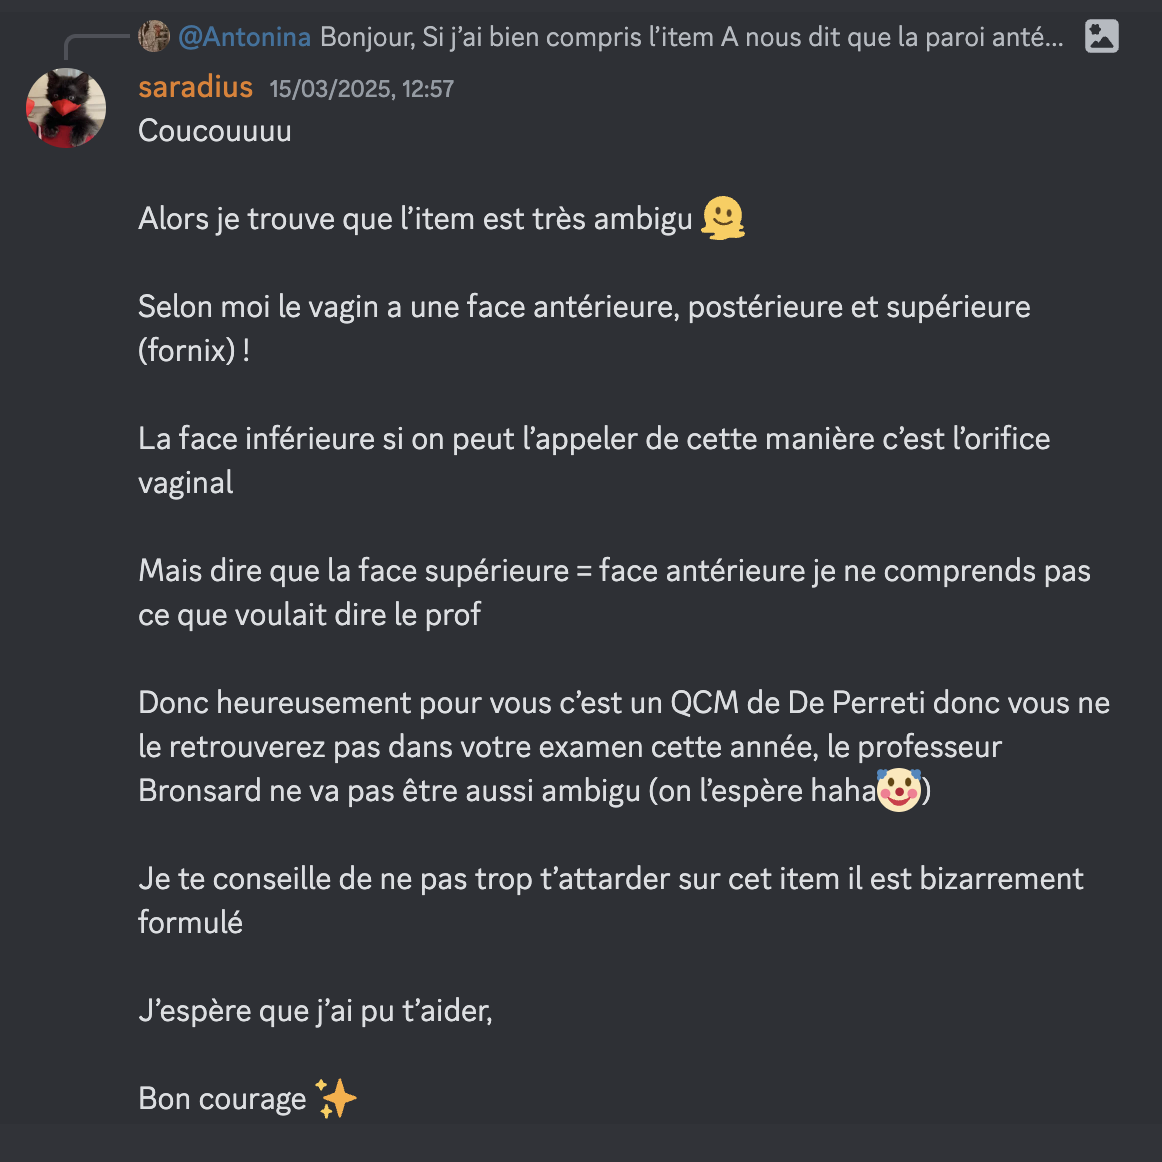Open Antonina's small avatar in the reply header
This screenshot has width=1162, height=1162.
(x=154, y=36)
